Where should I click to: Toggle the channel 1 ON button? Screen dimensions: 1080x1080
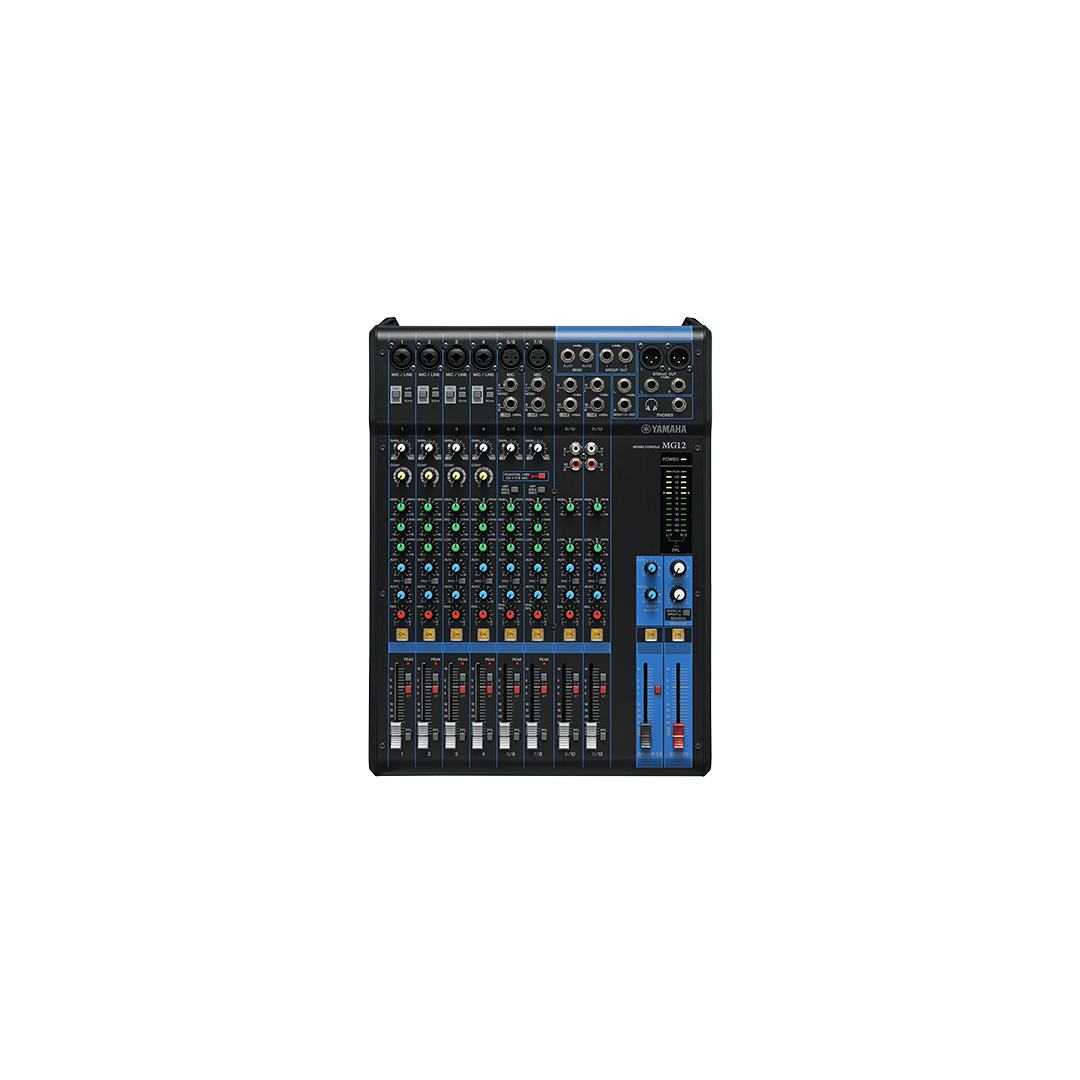click(x=402, y=634)
